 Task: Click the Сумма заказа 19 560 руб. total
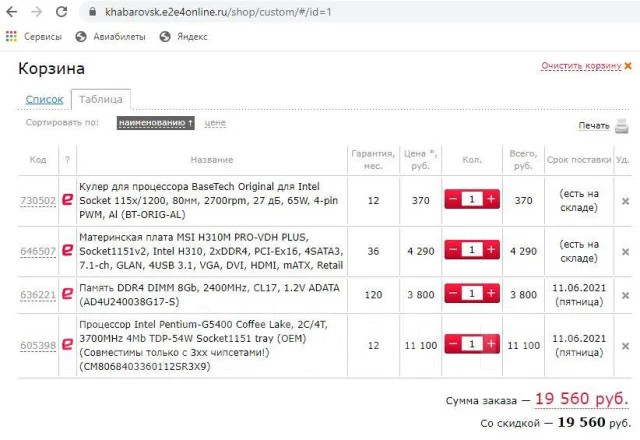pos(581,399)
